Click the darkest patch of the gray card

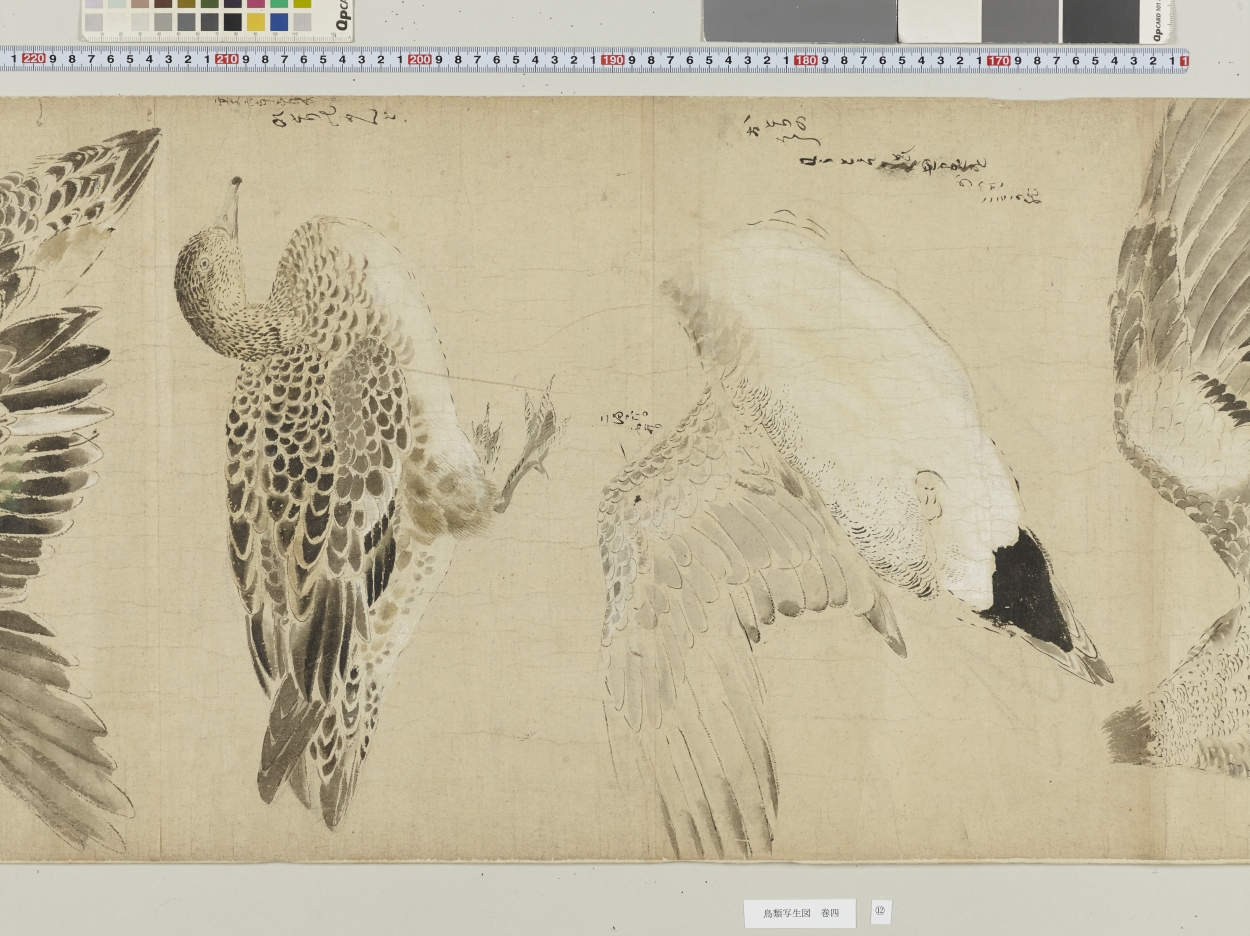pos(1101,21)
